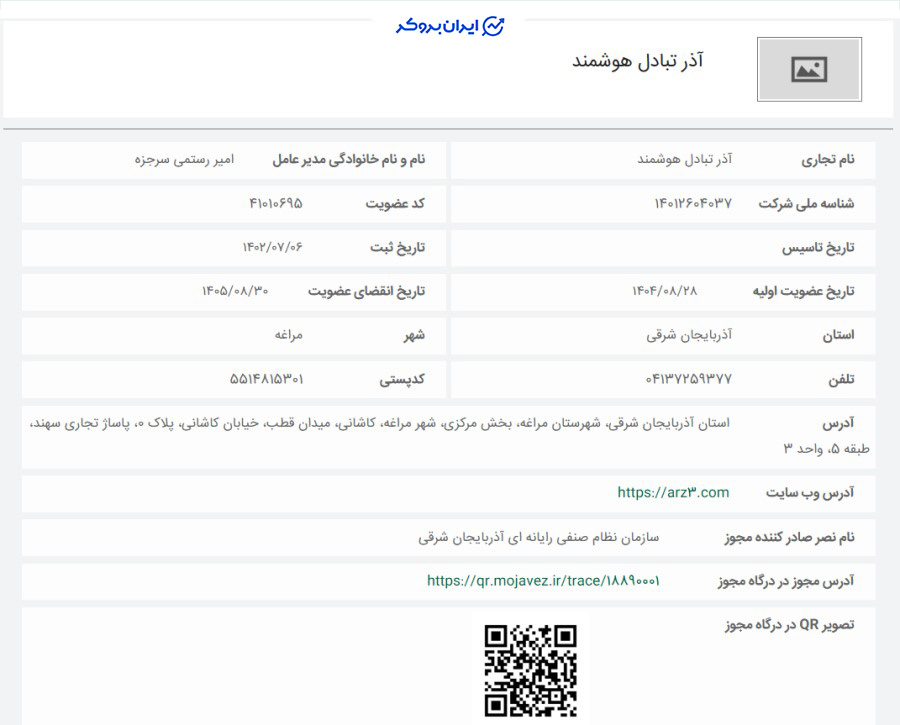This screenshot has height=725, width=900.
Task: Select initial membership date ۱۴۰۴/۰۸/۲۸
Action: [664, 291]
